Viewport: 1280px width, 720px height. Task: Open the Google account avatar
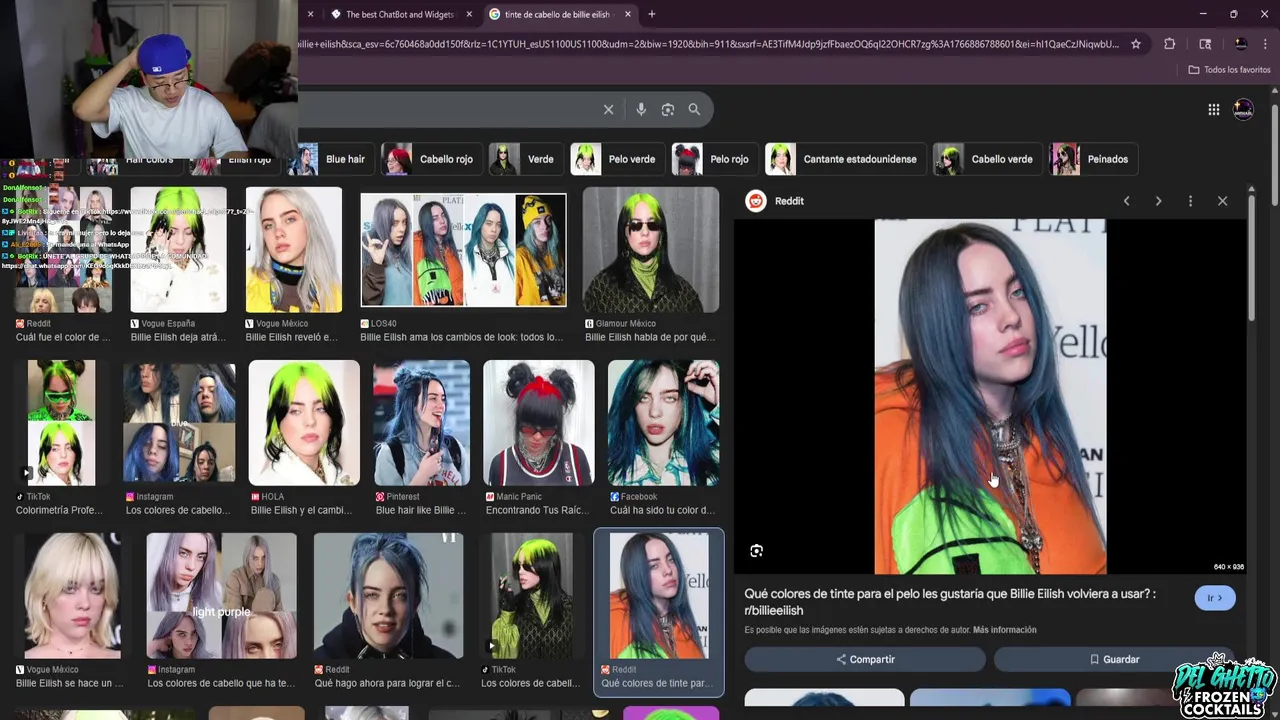tap(1243, 110)
